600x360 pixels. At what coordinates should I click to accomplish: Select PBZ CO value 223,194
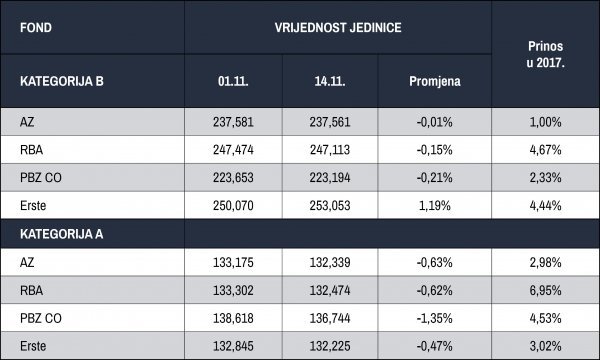(330, 178)
